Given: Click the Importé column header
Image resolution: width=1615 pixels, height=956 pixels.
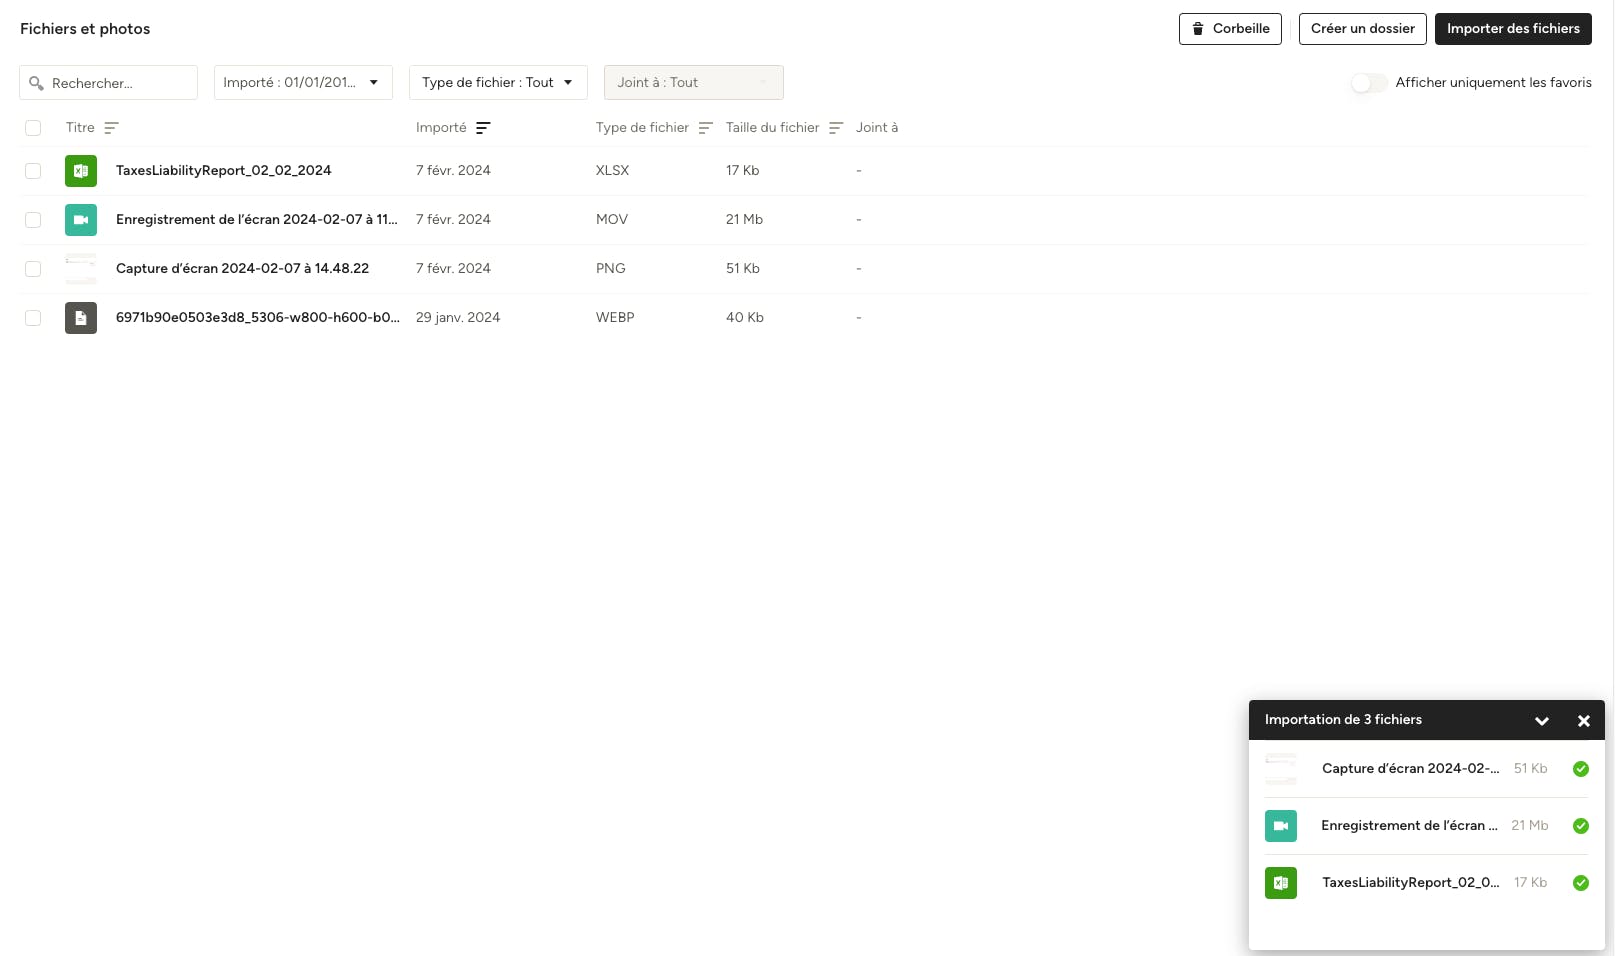Looking at the screenshot, I should click(441, 128).
